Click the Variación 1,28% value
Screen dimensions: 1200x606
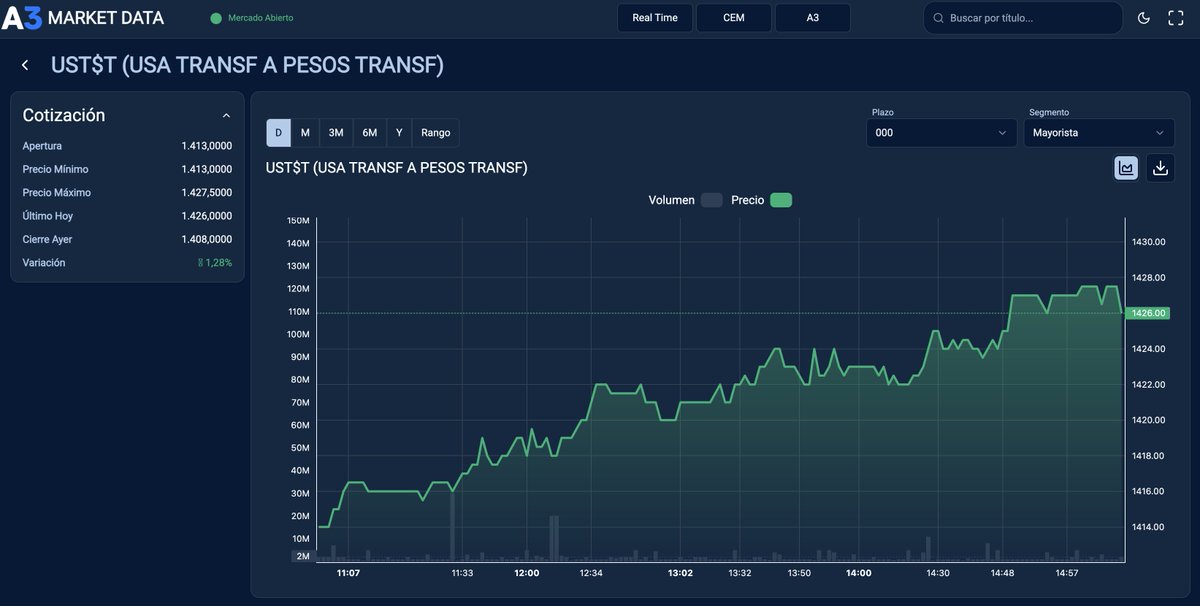[215, 263]
